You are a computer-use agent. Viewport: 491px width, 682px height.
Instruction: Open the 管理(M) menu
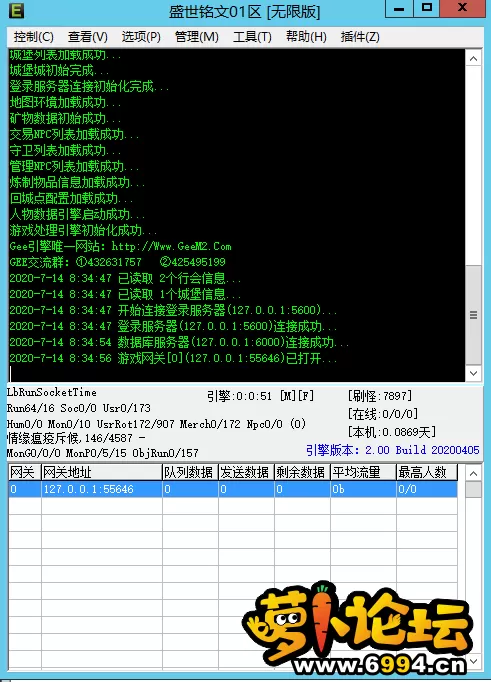(197, 37)
